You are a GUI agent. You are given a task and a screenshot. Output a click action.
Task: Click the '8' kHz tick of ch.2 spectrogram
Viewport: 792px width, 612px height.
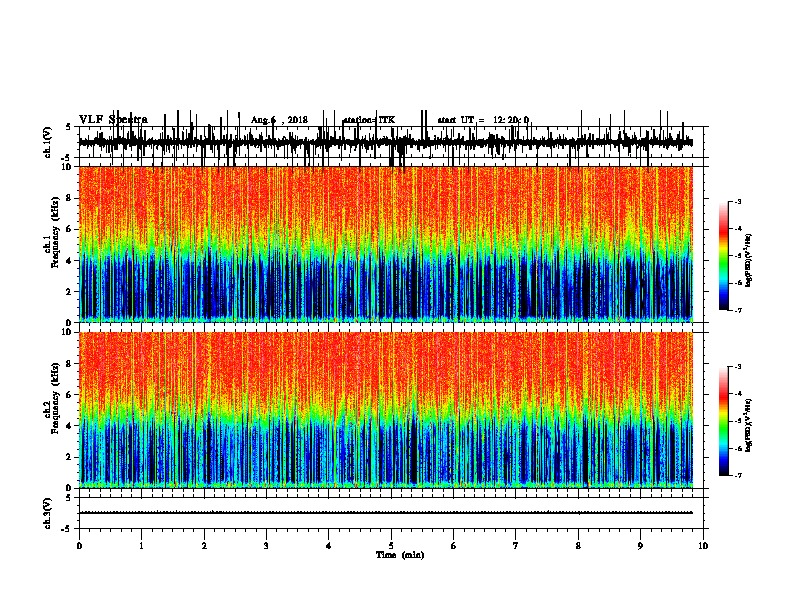[x=70, y=364]
